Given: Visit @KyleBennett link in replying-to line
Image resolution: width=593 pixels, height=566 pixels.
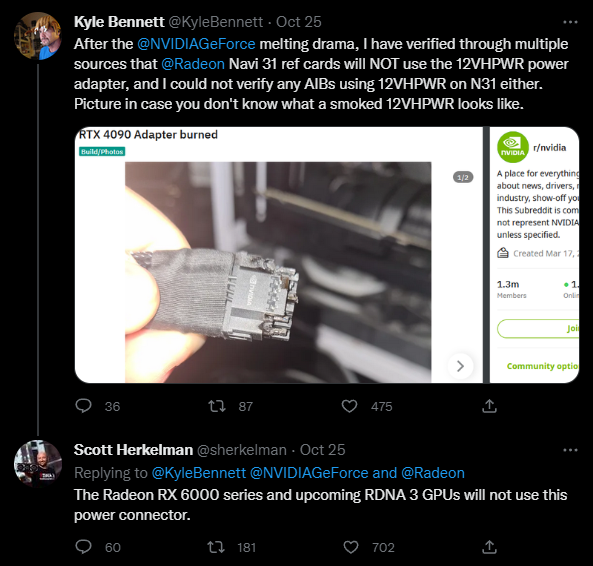Looking at the screenshot, I should [x=199, y=473].
